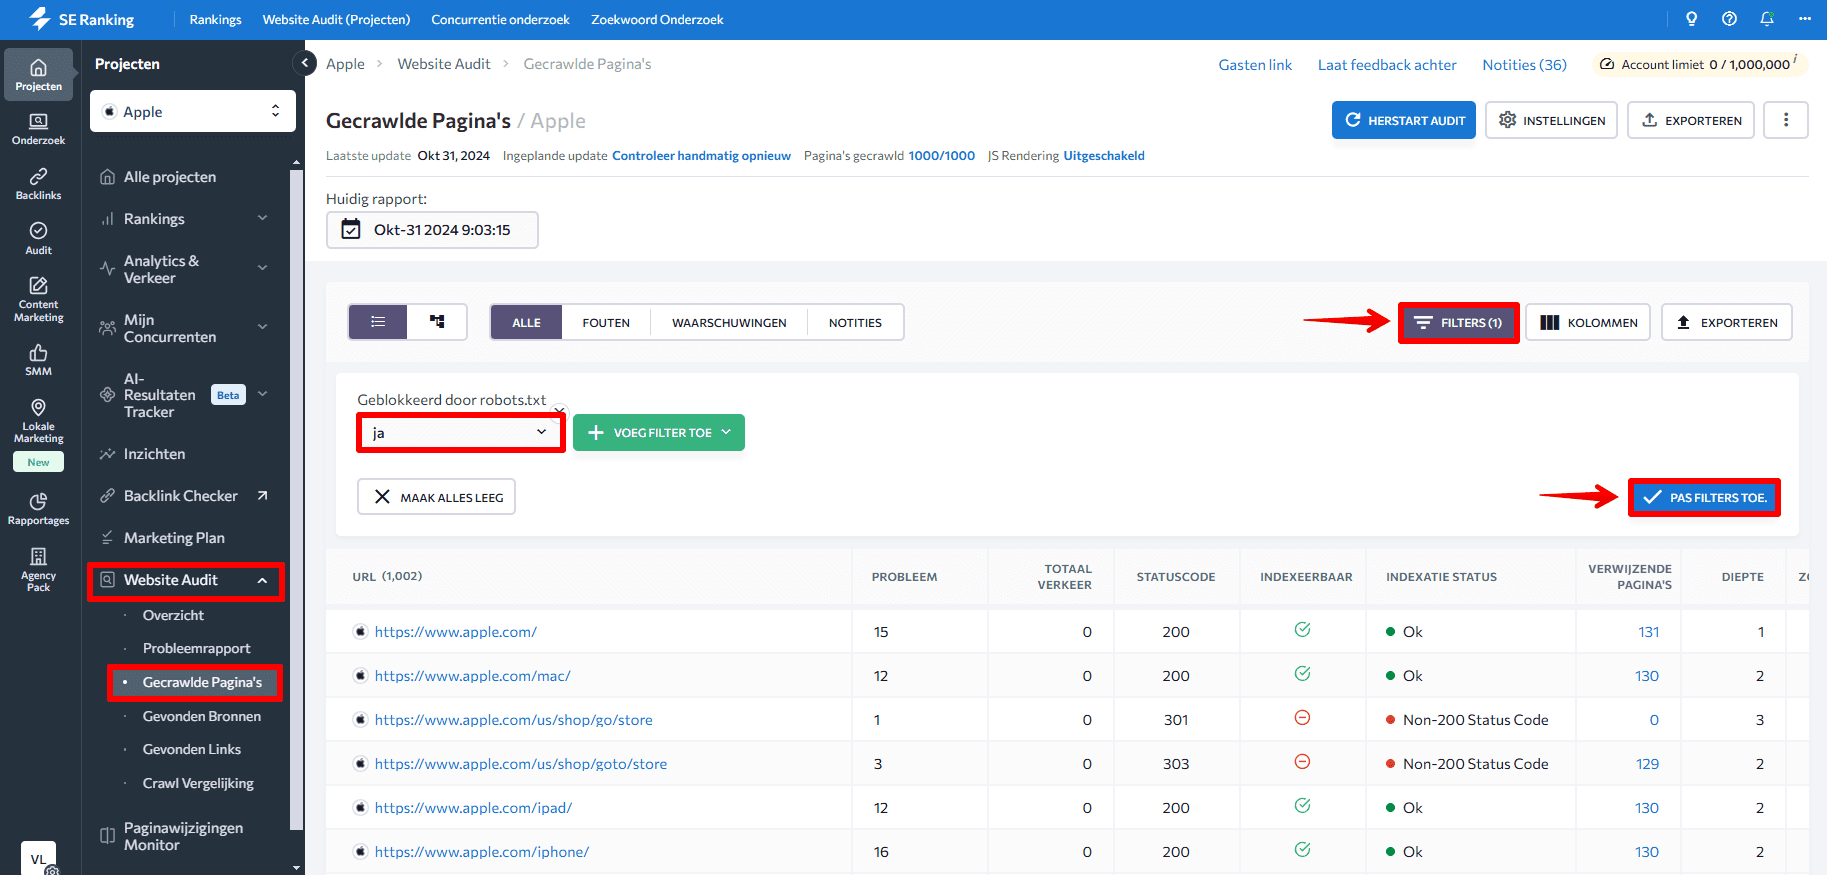This screenshot has height=875, width=1827.
Task: Click verwijzende pagina's value 129
Action: pos(1647,763)
